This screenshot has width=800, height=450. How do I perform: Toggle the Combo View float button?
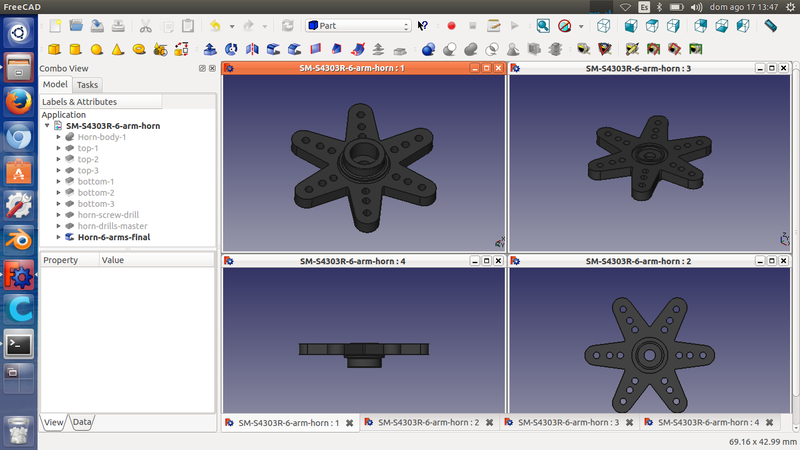pos(202,68)
